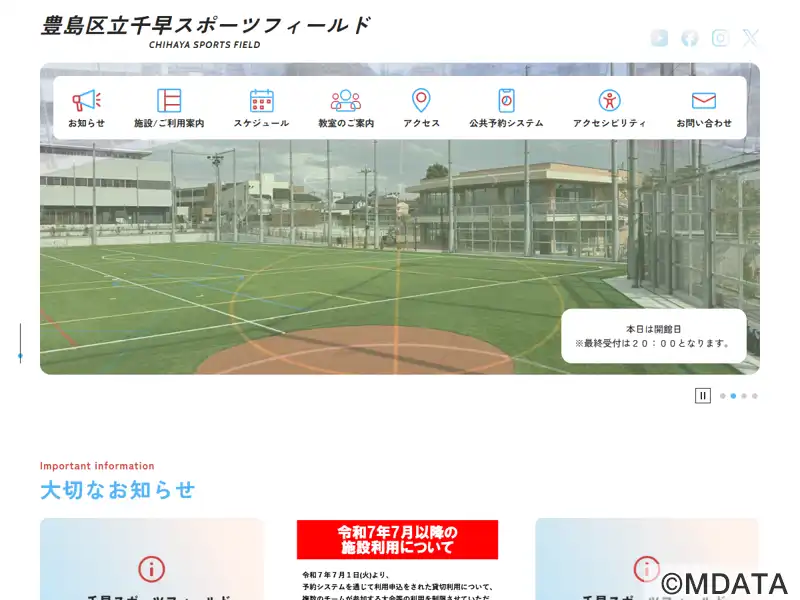Open the お問い合わせ menu label
Viewport: 800px width, 600px height.
(704, 123)
